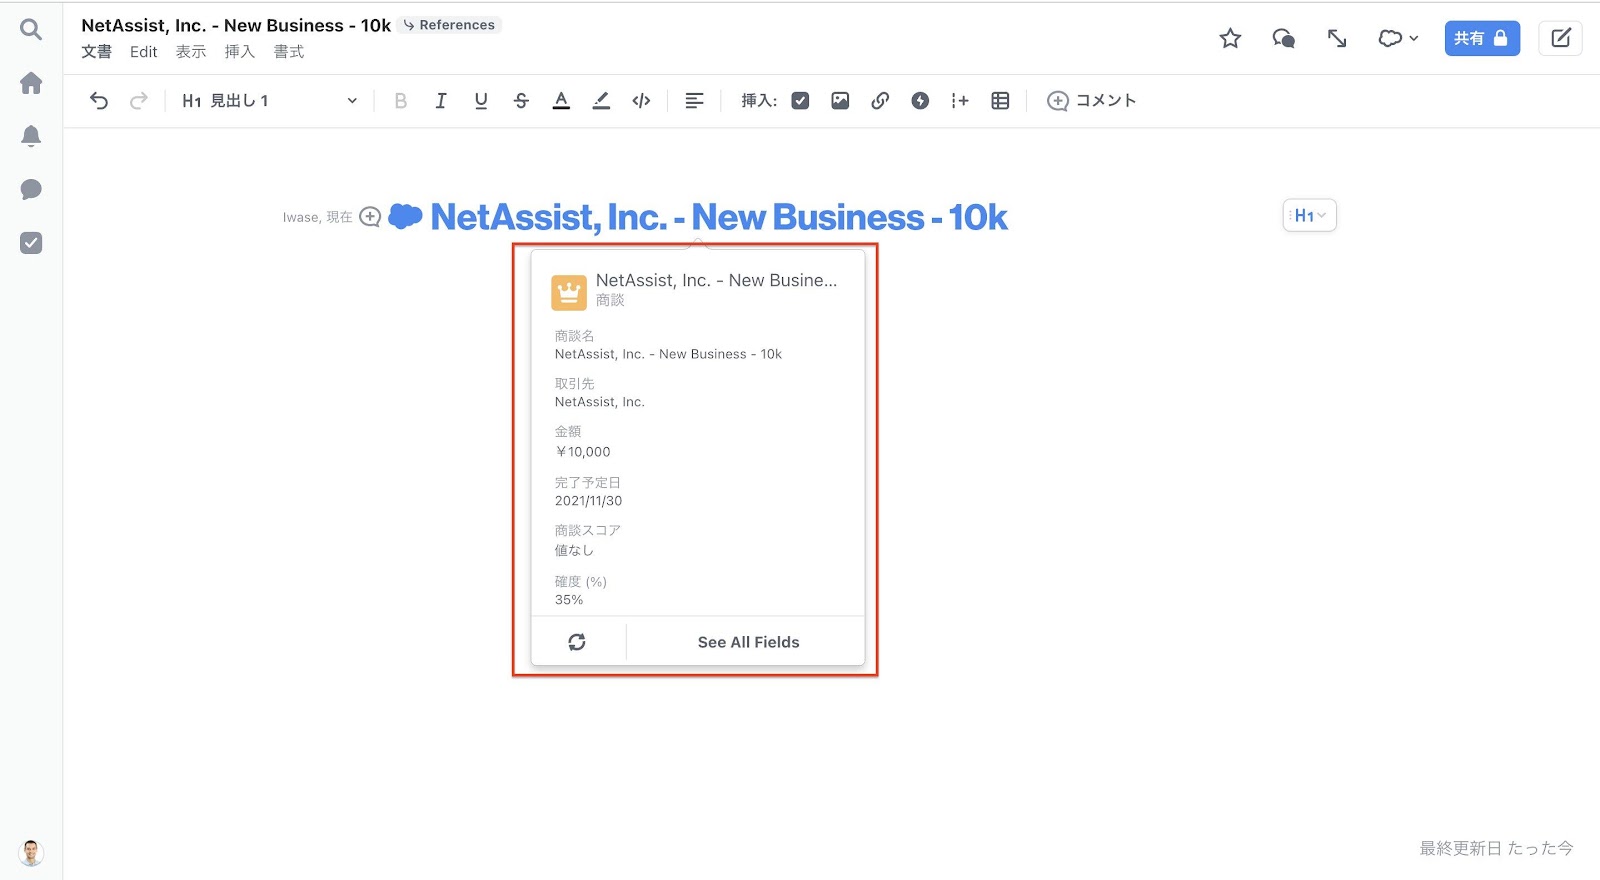Toggle underline formatting
This screenshot has width=1600, height=880.
pyautogui.click(x=481, y=100)
